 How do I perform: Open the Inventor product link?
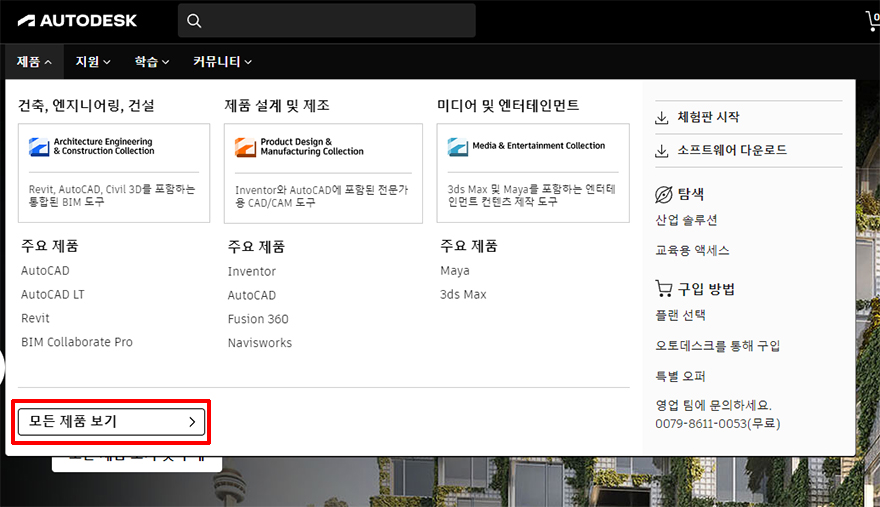tap(252, 272)
